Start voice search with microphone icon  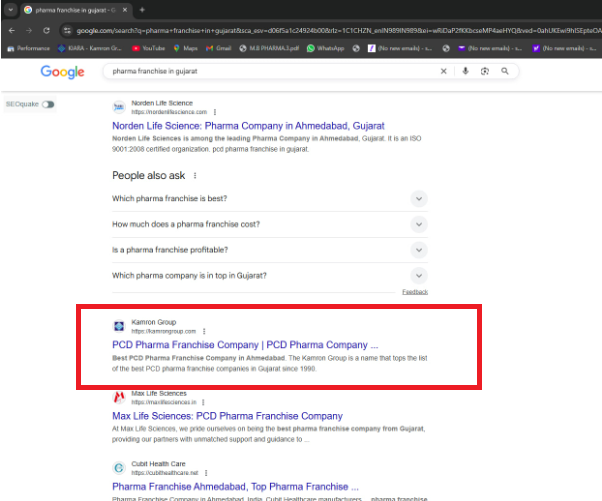click(x=466, y=71)
